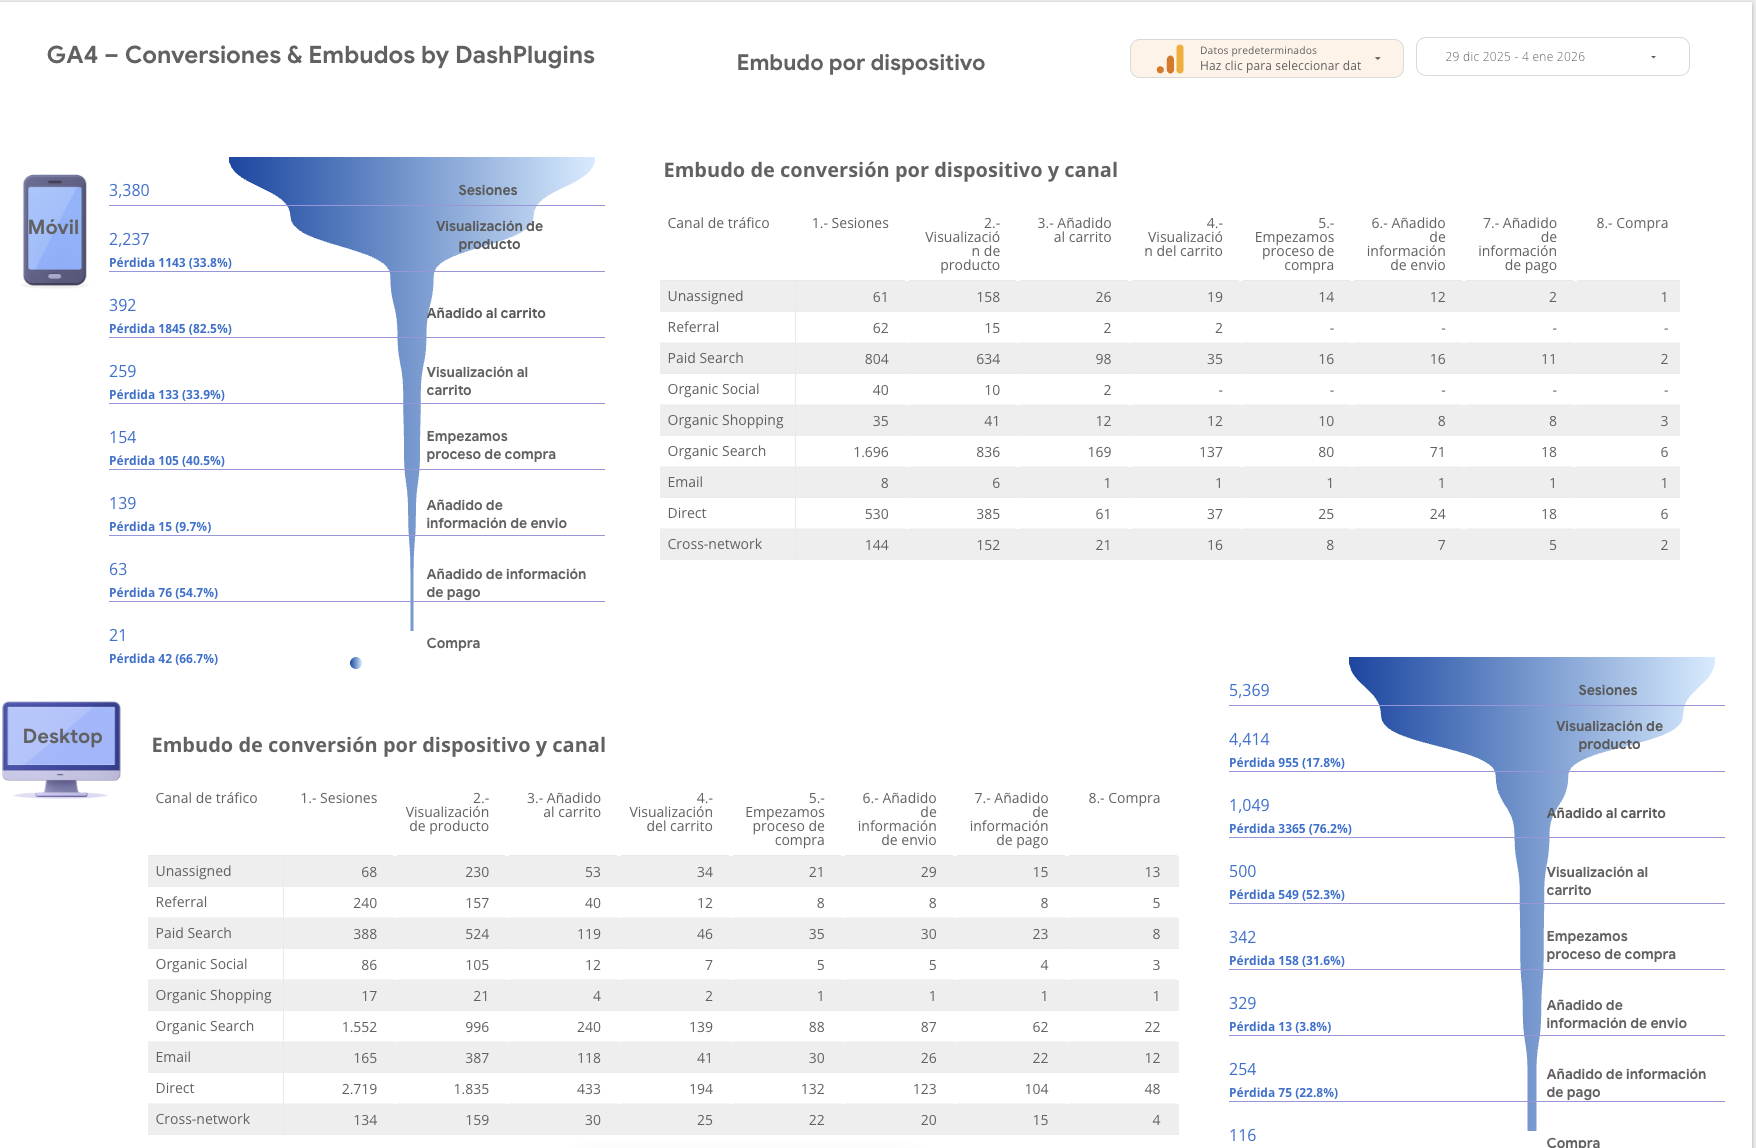Click the date range dropdown arrow

[1653, 57]
